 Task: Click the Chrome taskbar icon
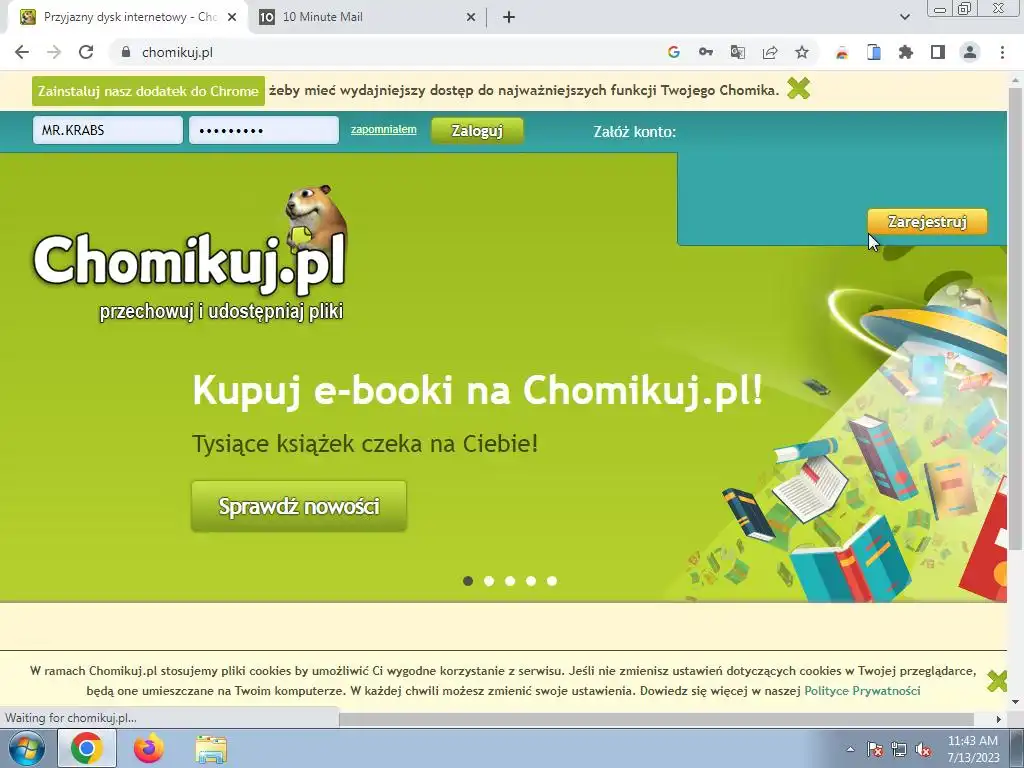click(x=87, y=748)
